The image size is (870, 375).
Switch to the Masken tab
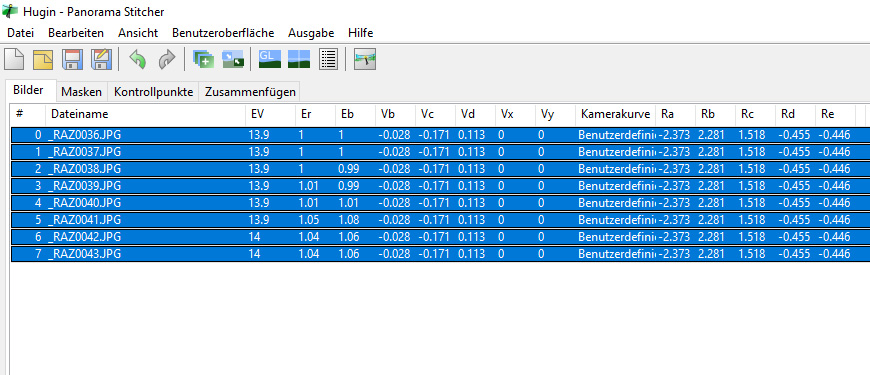82,92
